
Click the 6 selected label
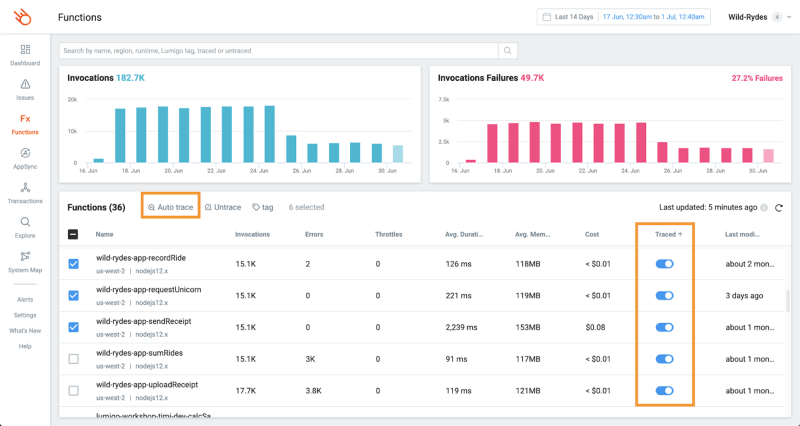(x=306, y=207)
